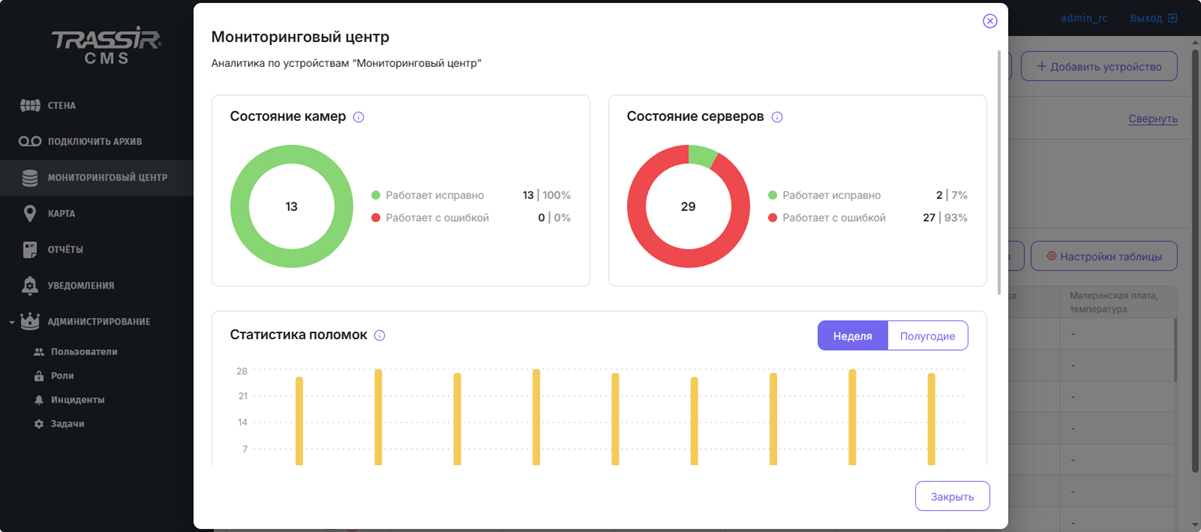Screen dimensions: 1201x532
Task: Click the Стена video wall icon
Action: (x=30, y=105)
